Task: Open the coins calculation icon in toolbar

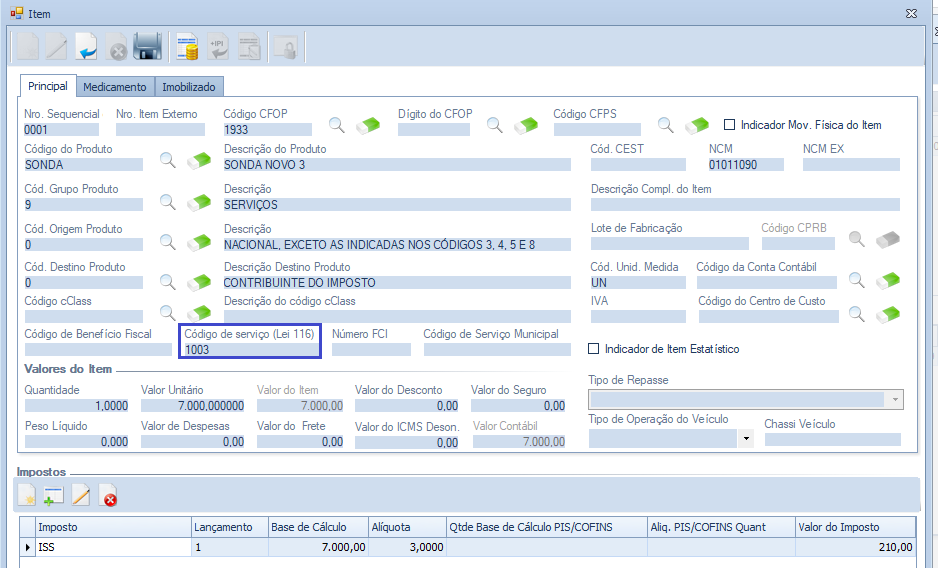Action: 187,47
